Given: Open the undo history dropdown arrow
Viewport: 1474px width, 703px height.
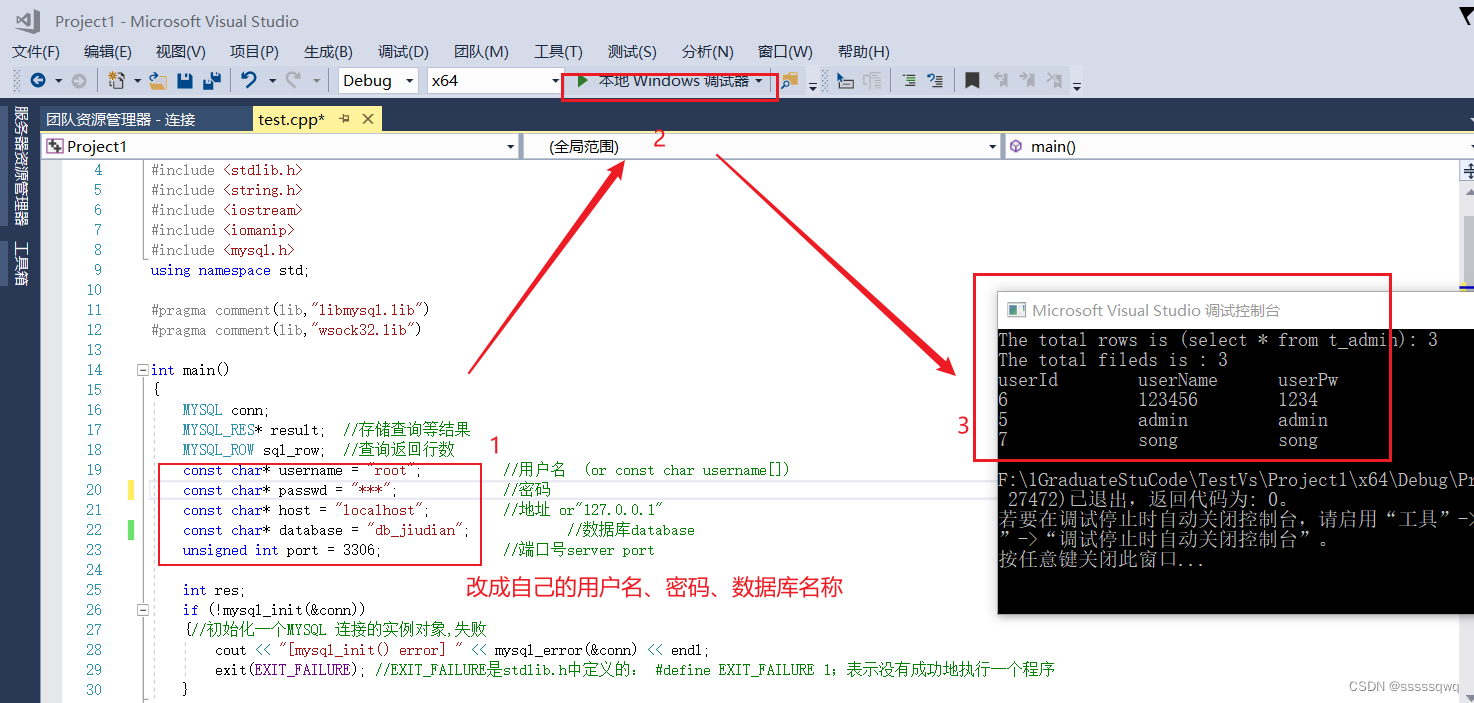Looking at the screenshot, I should [x=271, y=81].
